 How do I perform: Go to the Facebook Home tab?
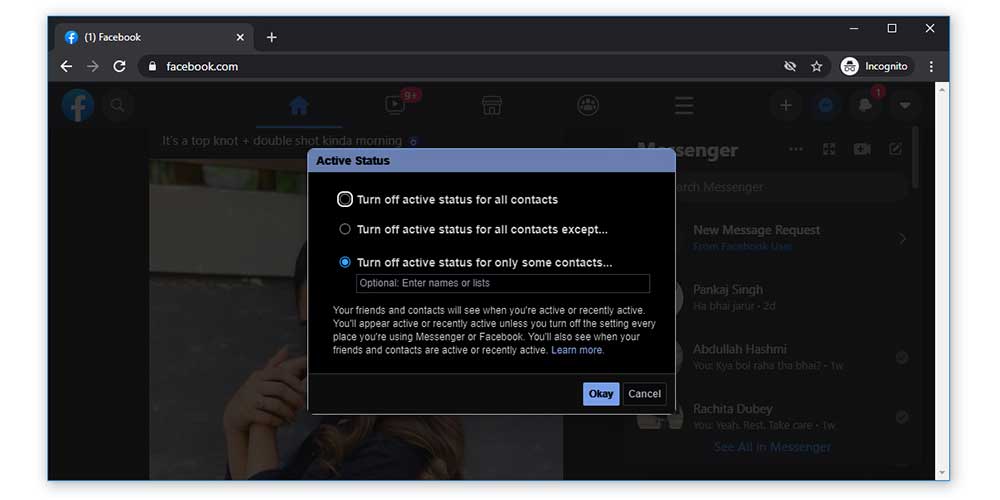299,105
